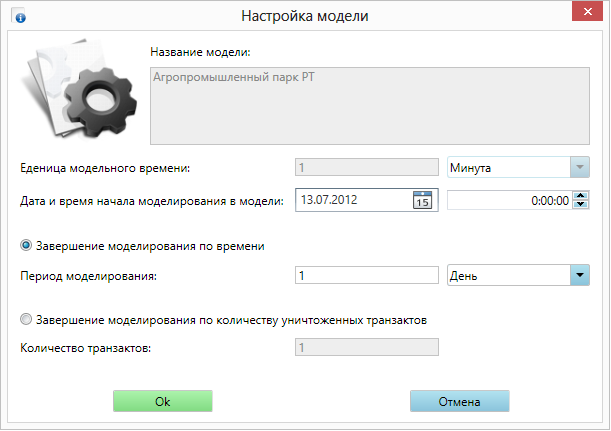Select termination by destroyed transacts radio button
This screenshot has width=611, height=431.
pos(26,320)
